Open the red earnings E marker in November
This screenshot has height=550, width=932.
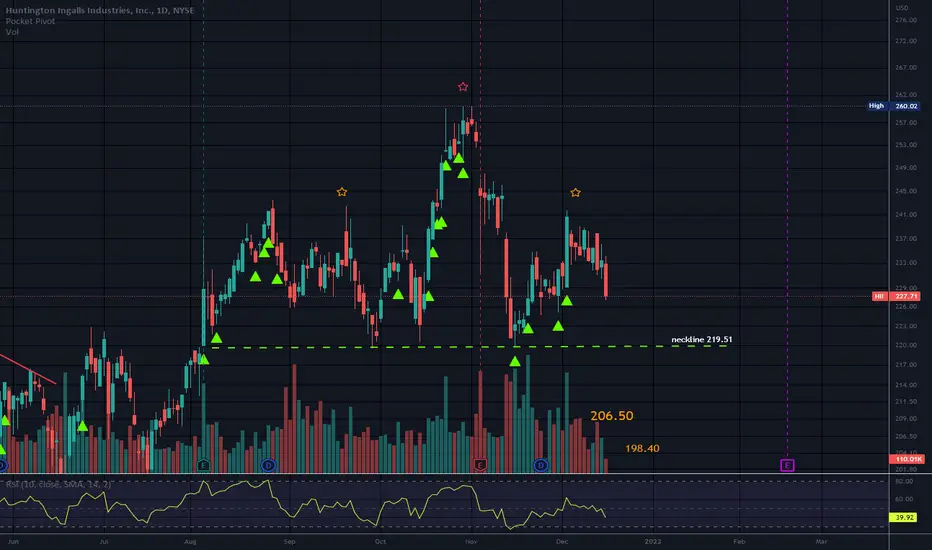480,465
